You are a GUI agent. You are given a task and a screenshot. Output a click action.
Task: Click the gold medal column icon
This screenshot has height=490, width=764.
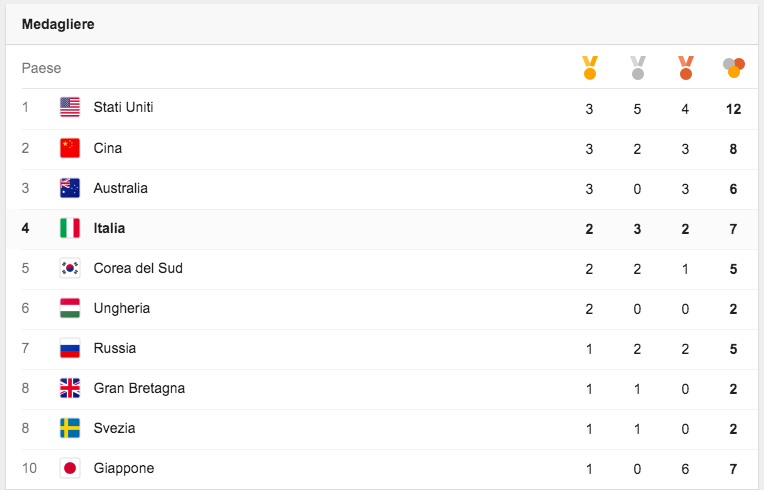(x=589, y=68)
